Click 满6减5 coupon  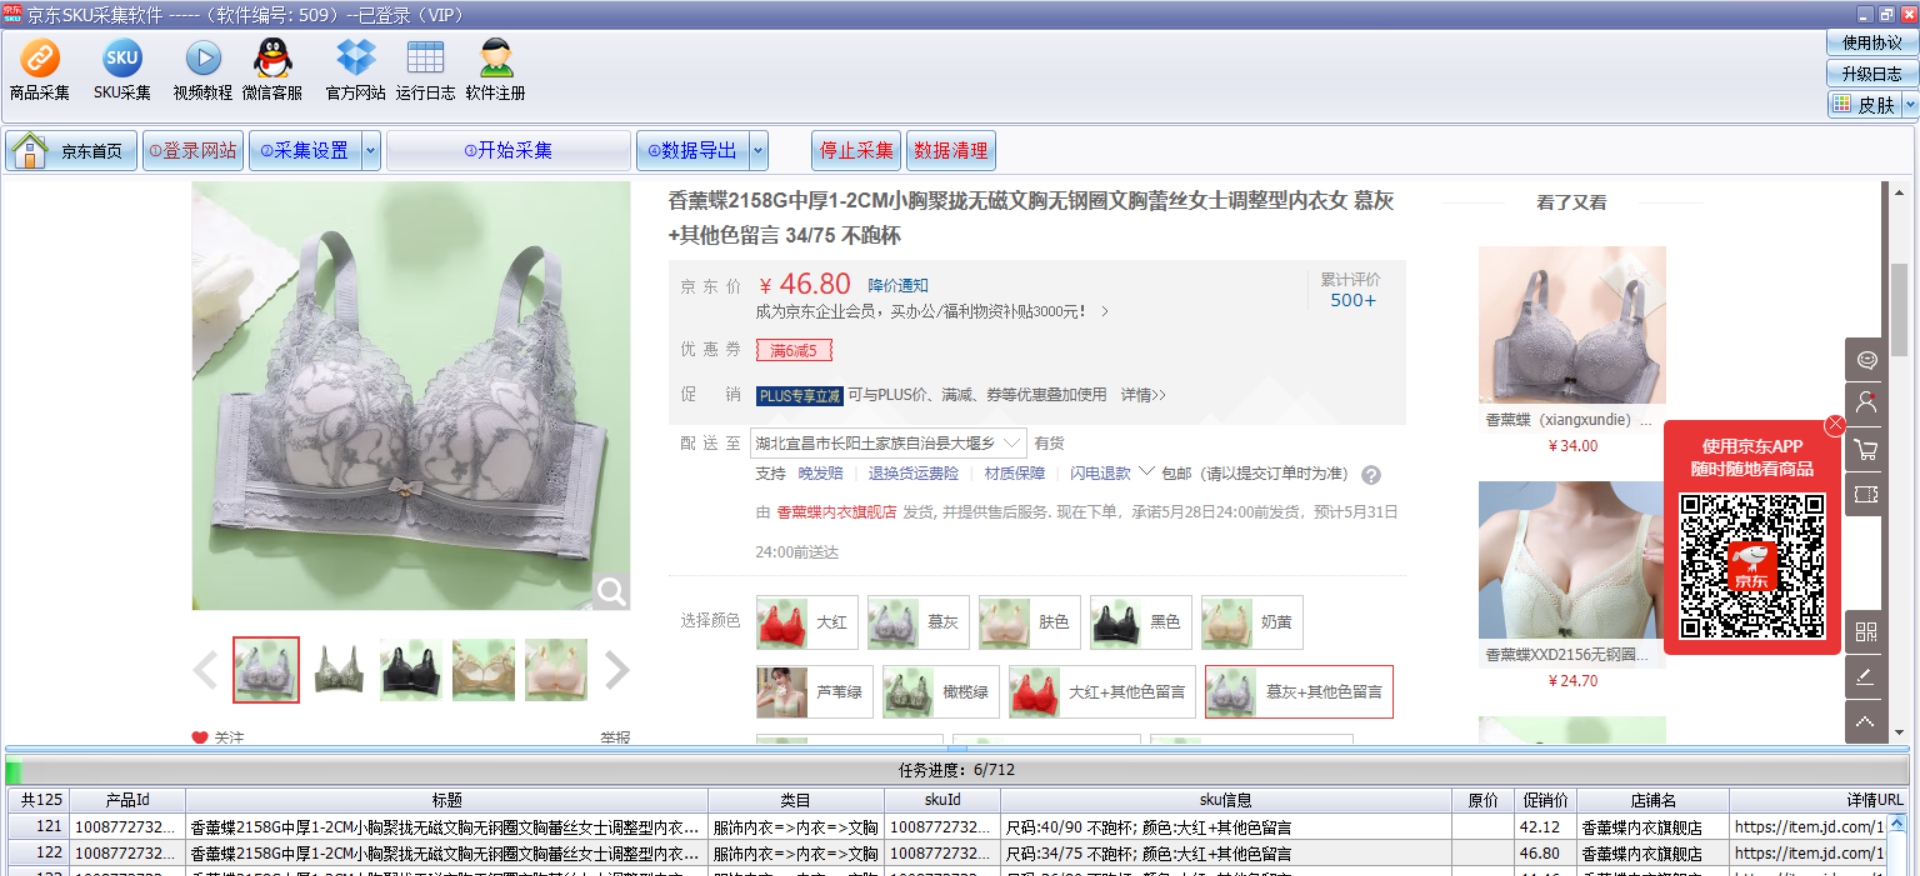click(794, 350)
